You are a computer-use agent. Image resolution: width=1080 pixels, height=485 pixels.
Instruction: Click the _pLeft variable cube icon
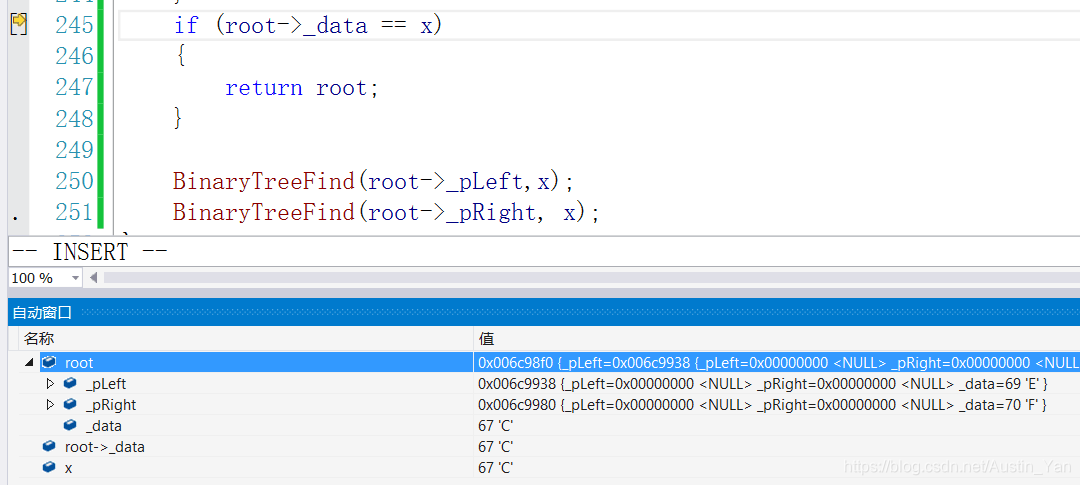tap(70, 384)
